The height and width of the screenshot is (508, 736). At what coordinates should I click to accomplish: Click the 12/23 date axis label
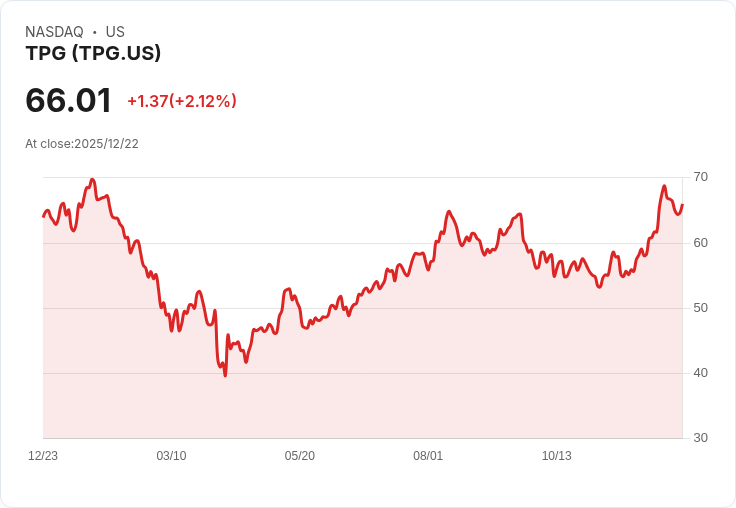(43, 456)
